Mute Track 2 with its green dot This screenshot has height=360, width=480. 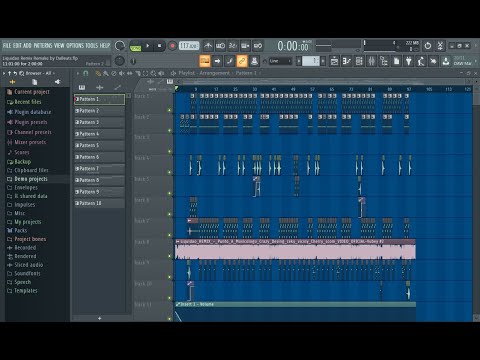[169, 131]
